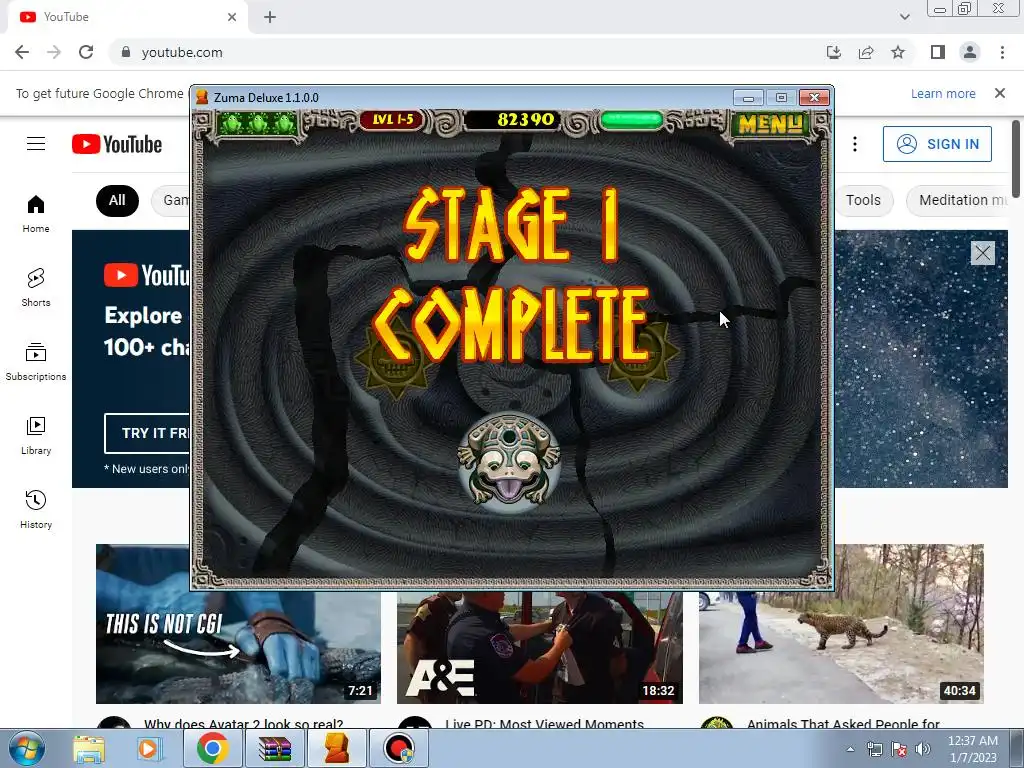Open the MENU button in Zuma
Viewport: 1024px width, 768px height.
click(x=770, y=123)
